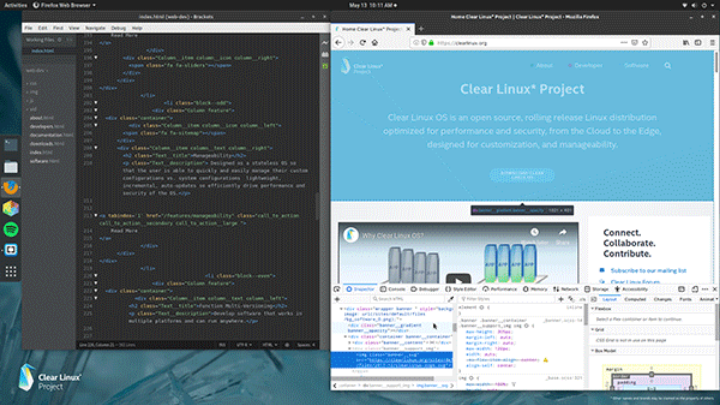Toggle pseudo-class panel icon in Rules

[571, 299]
